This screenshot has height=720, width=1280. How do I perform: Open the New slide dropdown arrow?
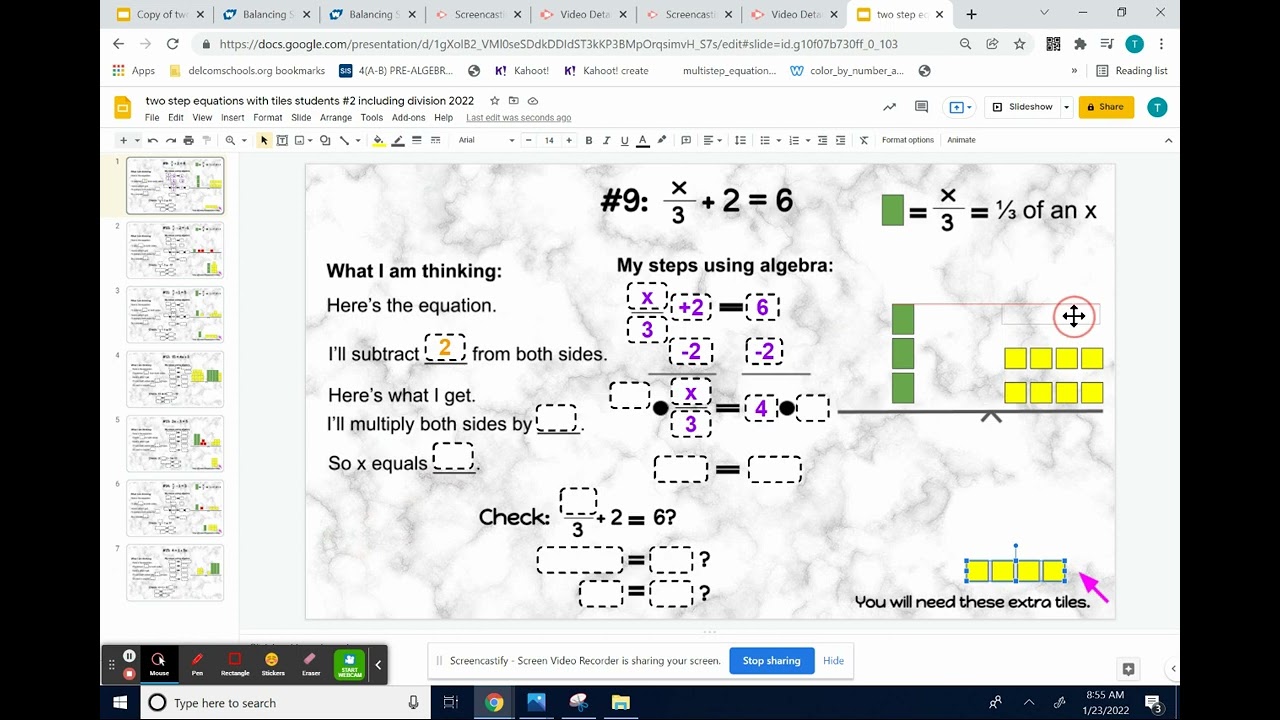[138, 140]
